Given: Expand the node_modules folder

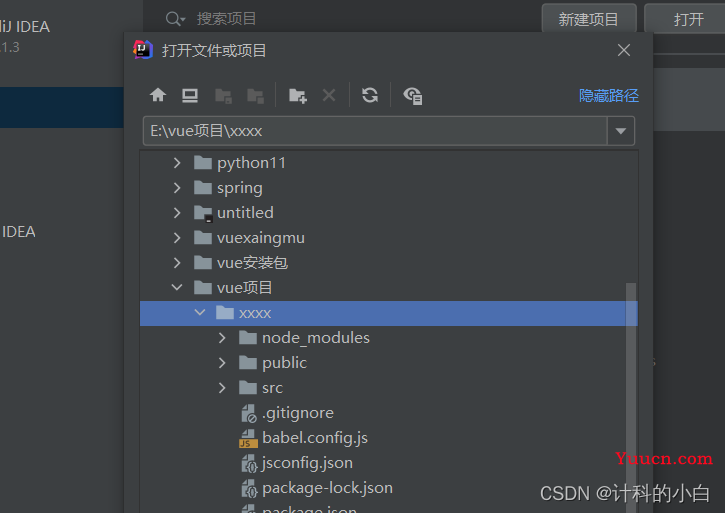Looking at the screenshot, I should click(222, 338).
